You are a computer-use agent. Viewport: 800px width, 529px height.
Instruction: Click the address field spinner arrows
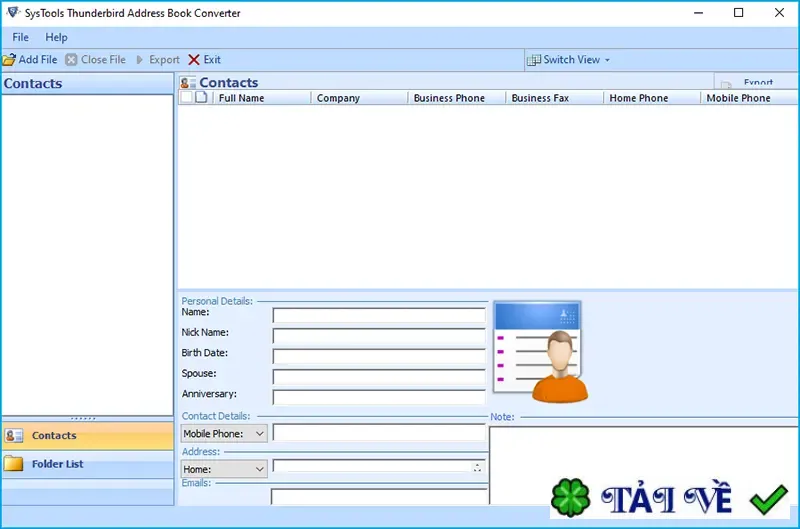click(x=478, y=467)
